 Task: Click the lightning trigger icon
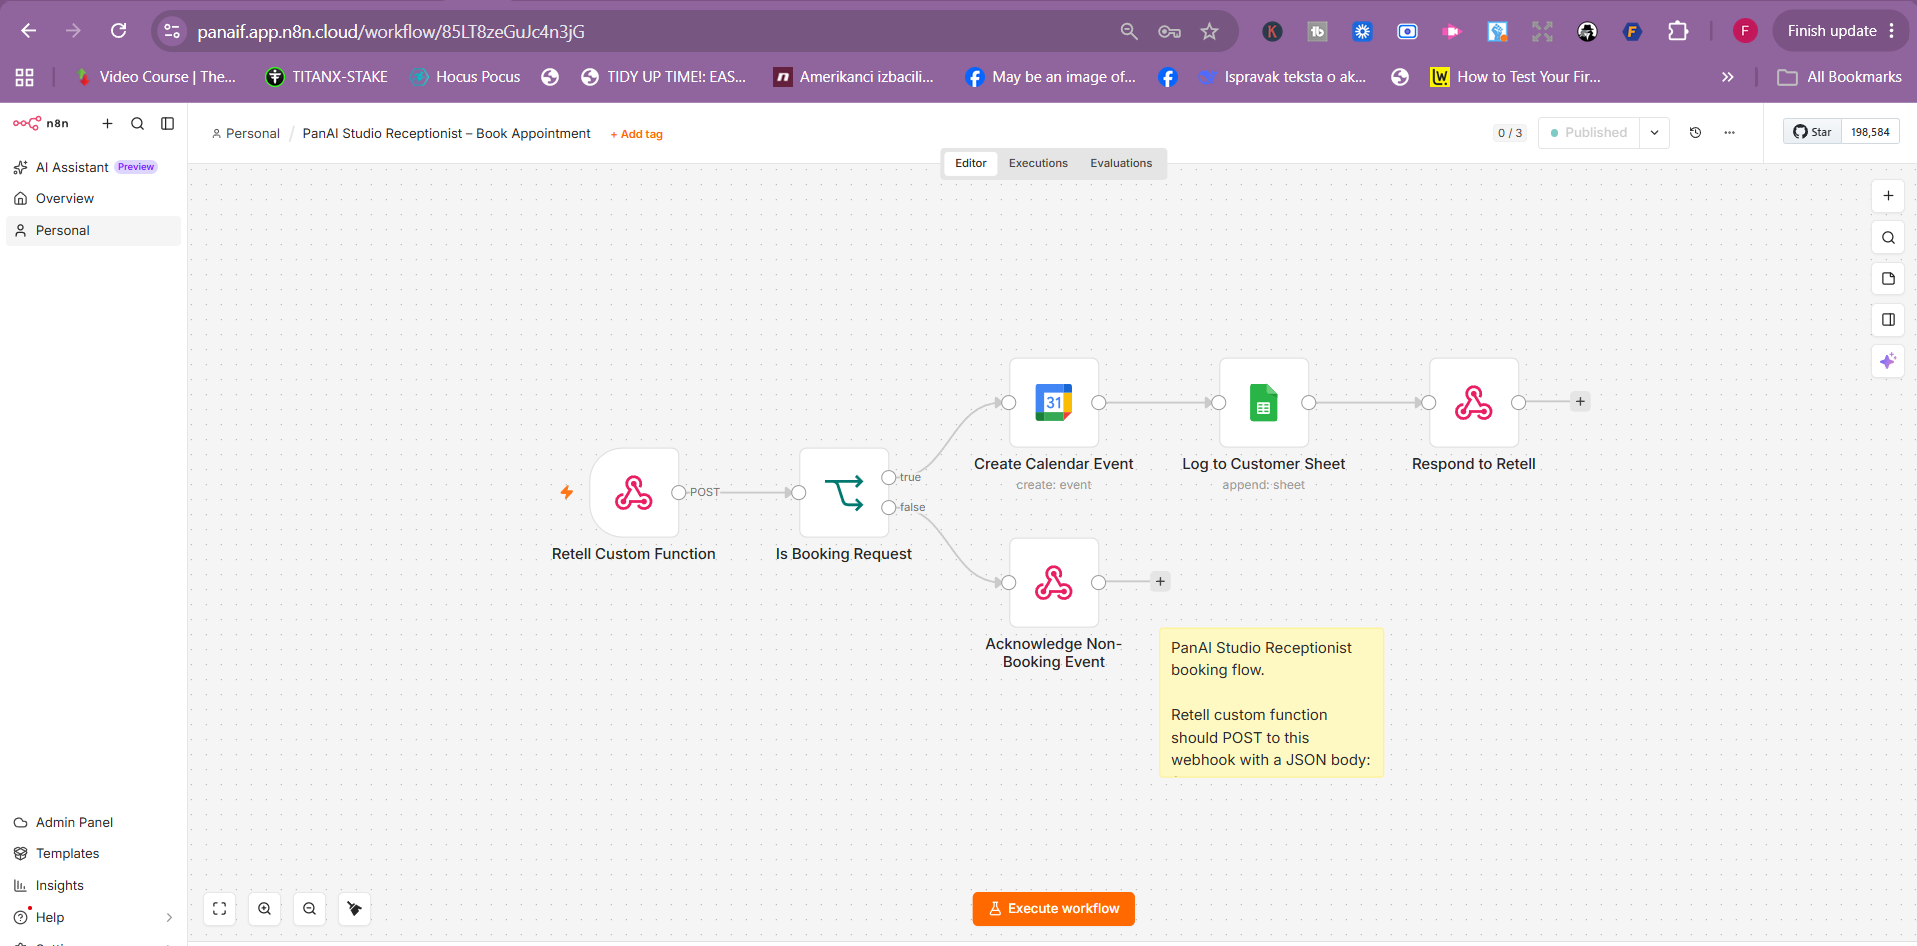click(567, 492)
